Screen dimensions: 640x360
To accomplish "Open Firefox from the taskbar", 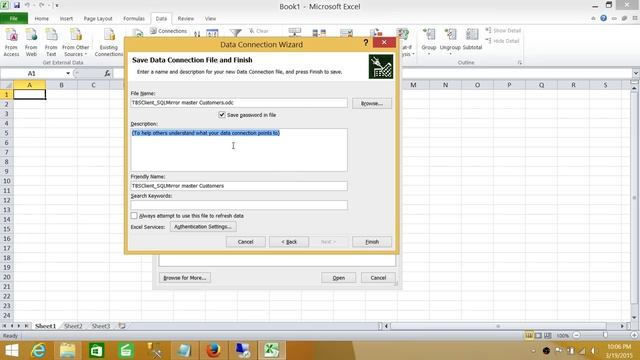I will 213,350.
